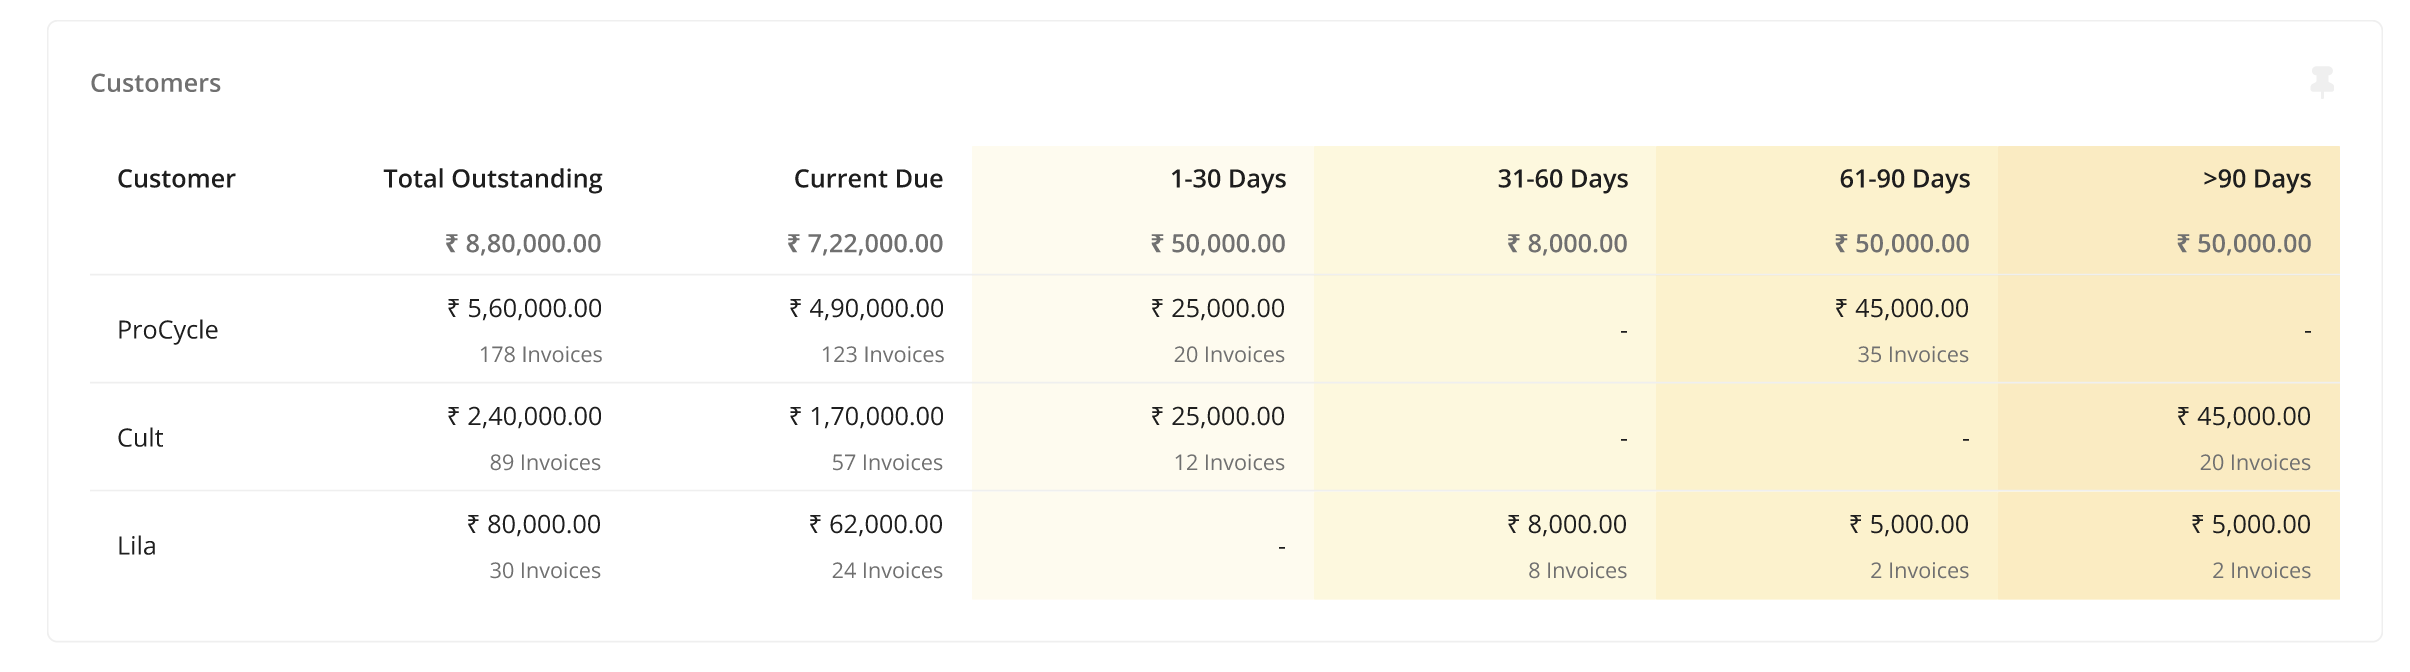Click the 1-30 Days column header

(1228, 179)
